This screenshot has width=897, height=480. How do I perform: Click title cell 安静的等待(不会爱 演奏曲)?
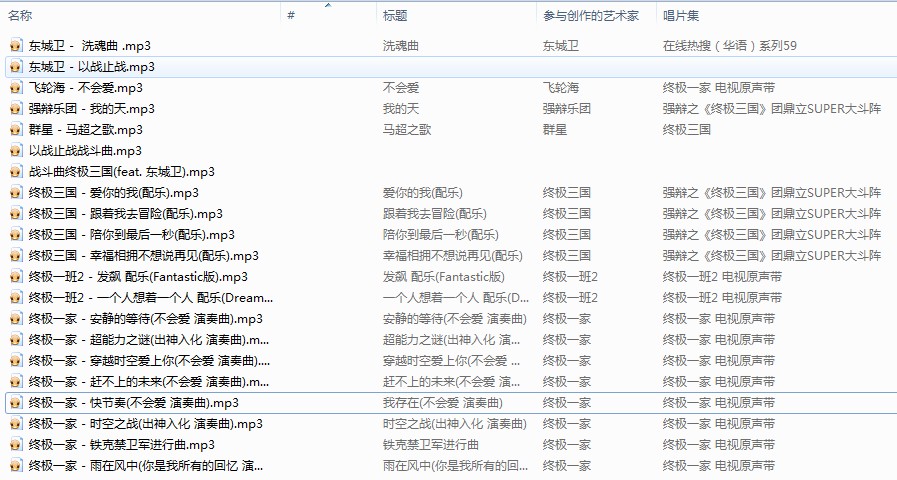tap(455, 319)
